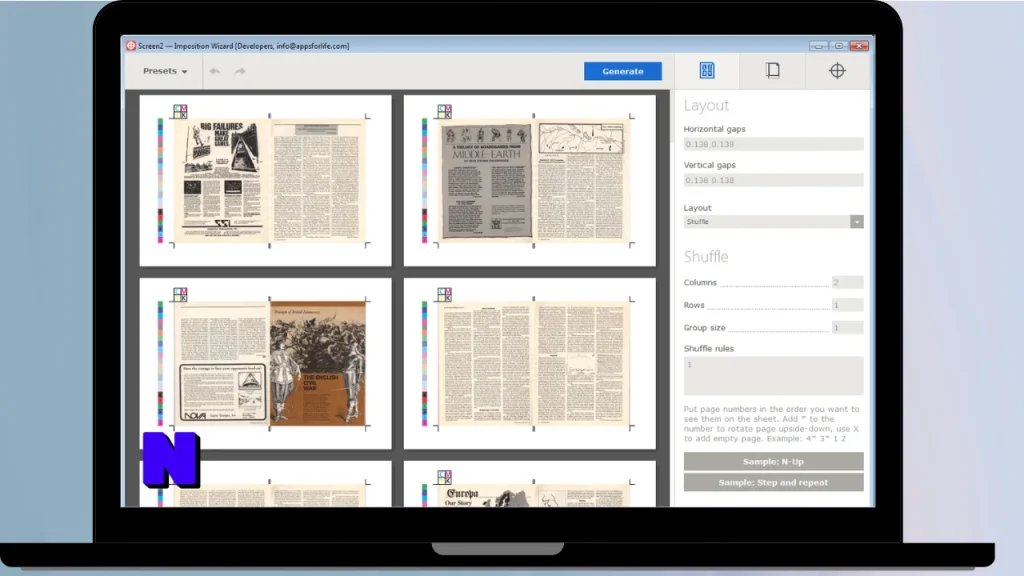The height and width of the screenshot is (576, 1024).
Task: Switch to the registration marks tab
Action: point(837,71)
